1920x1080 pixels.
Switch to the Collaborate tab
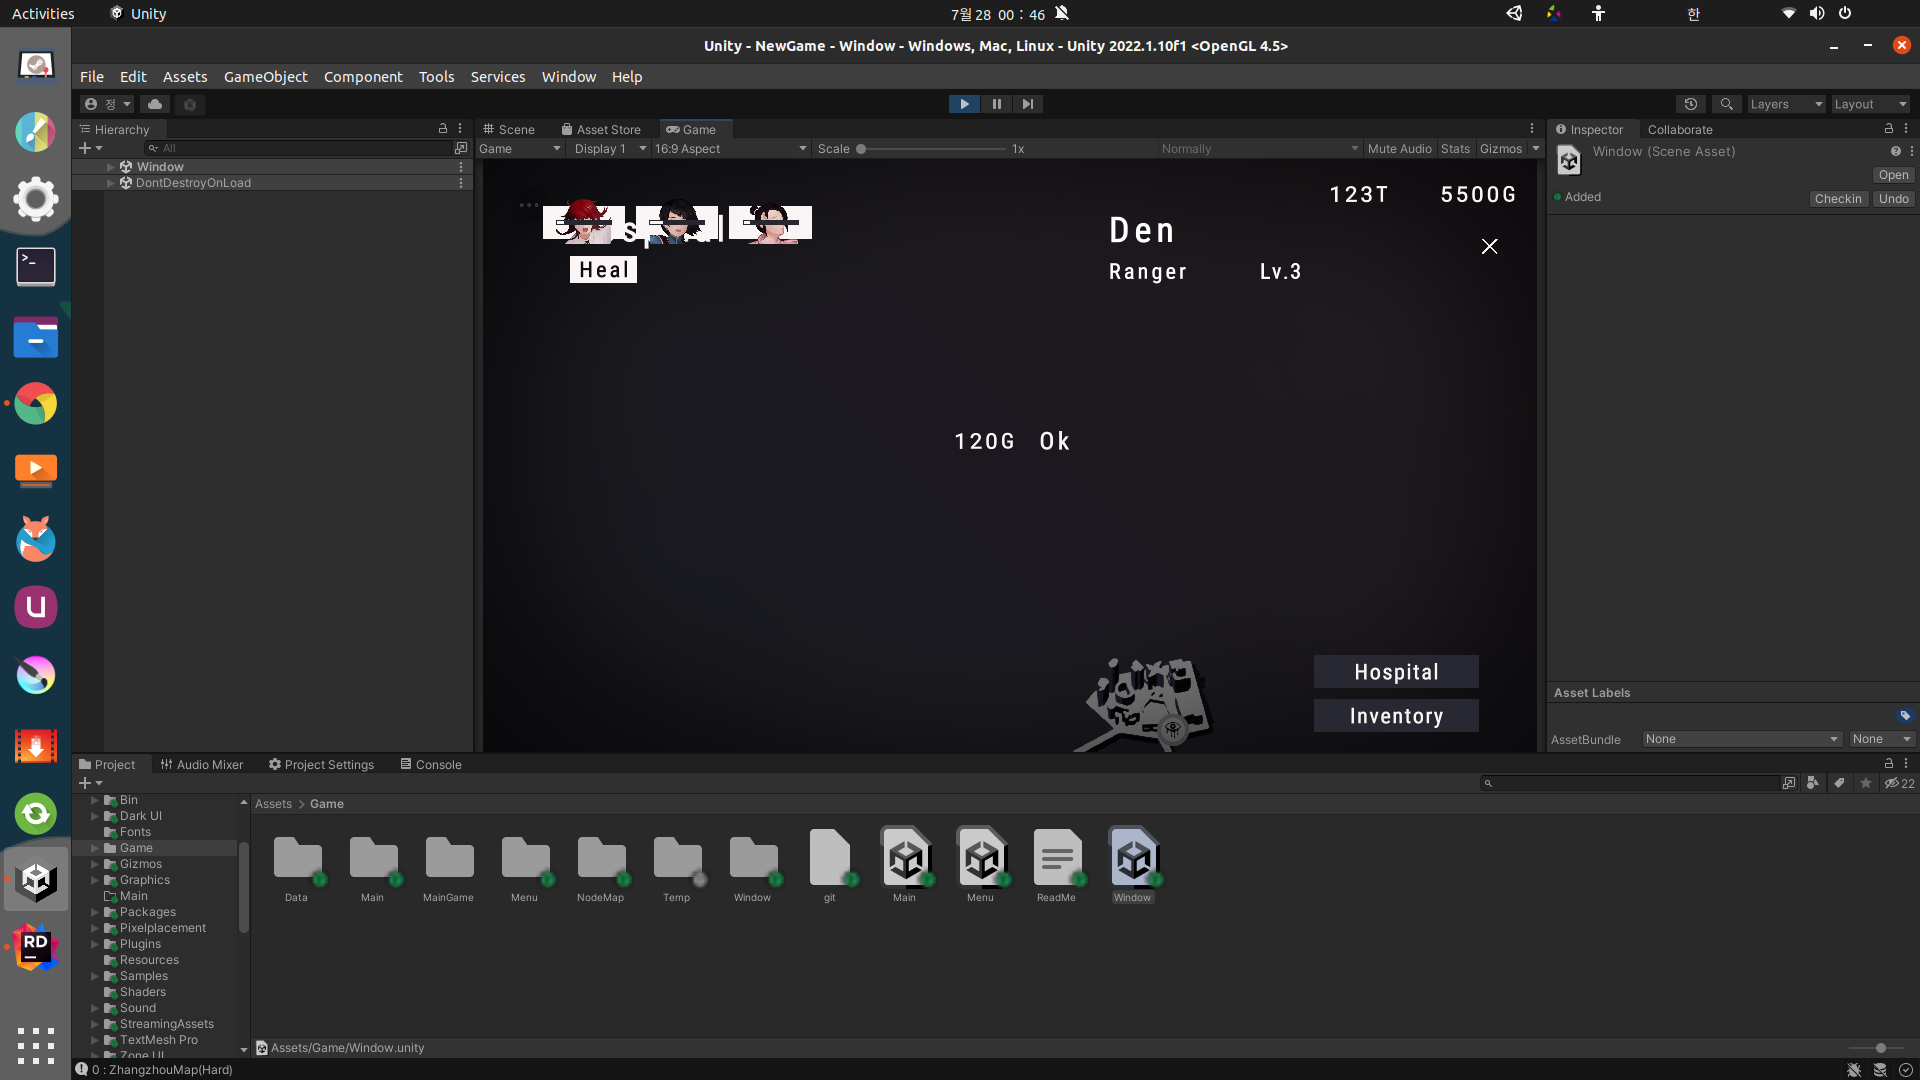pyautogui.click(x=1680, y=129)
